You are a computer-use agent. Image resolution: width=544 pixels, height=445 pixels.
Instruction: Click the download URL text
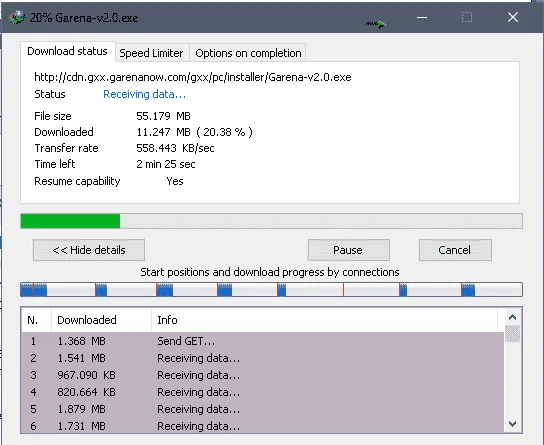[x=193, y=77]
